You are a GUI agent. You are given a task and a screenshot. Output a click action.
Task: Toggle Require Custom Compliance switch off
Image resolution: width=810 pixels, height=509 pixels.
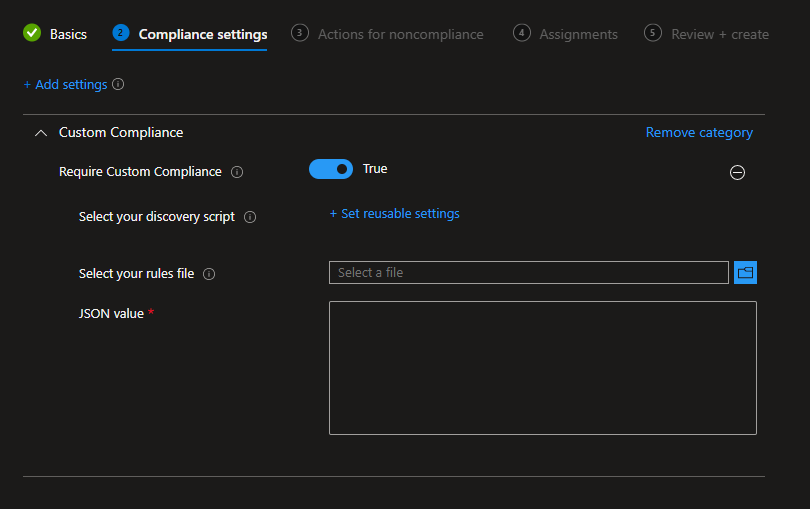pyautogui.click(x=331, y=169)
